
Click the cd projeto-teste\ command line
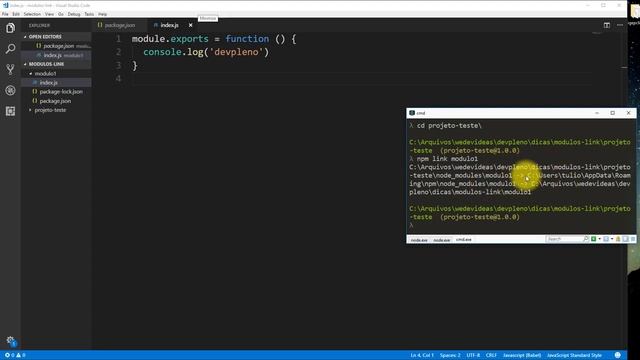[x=449, y=126]
